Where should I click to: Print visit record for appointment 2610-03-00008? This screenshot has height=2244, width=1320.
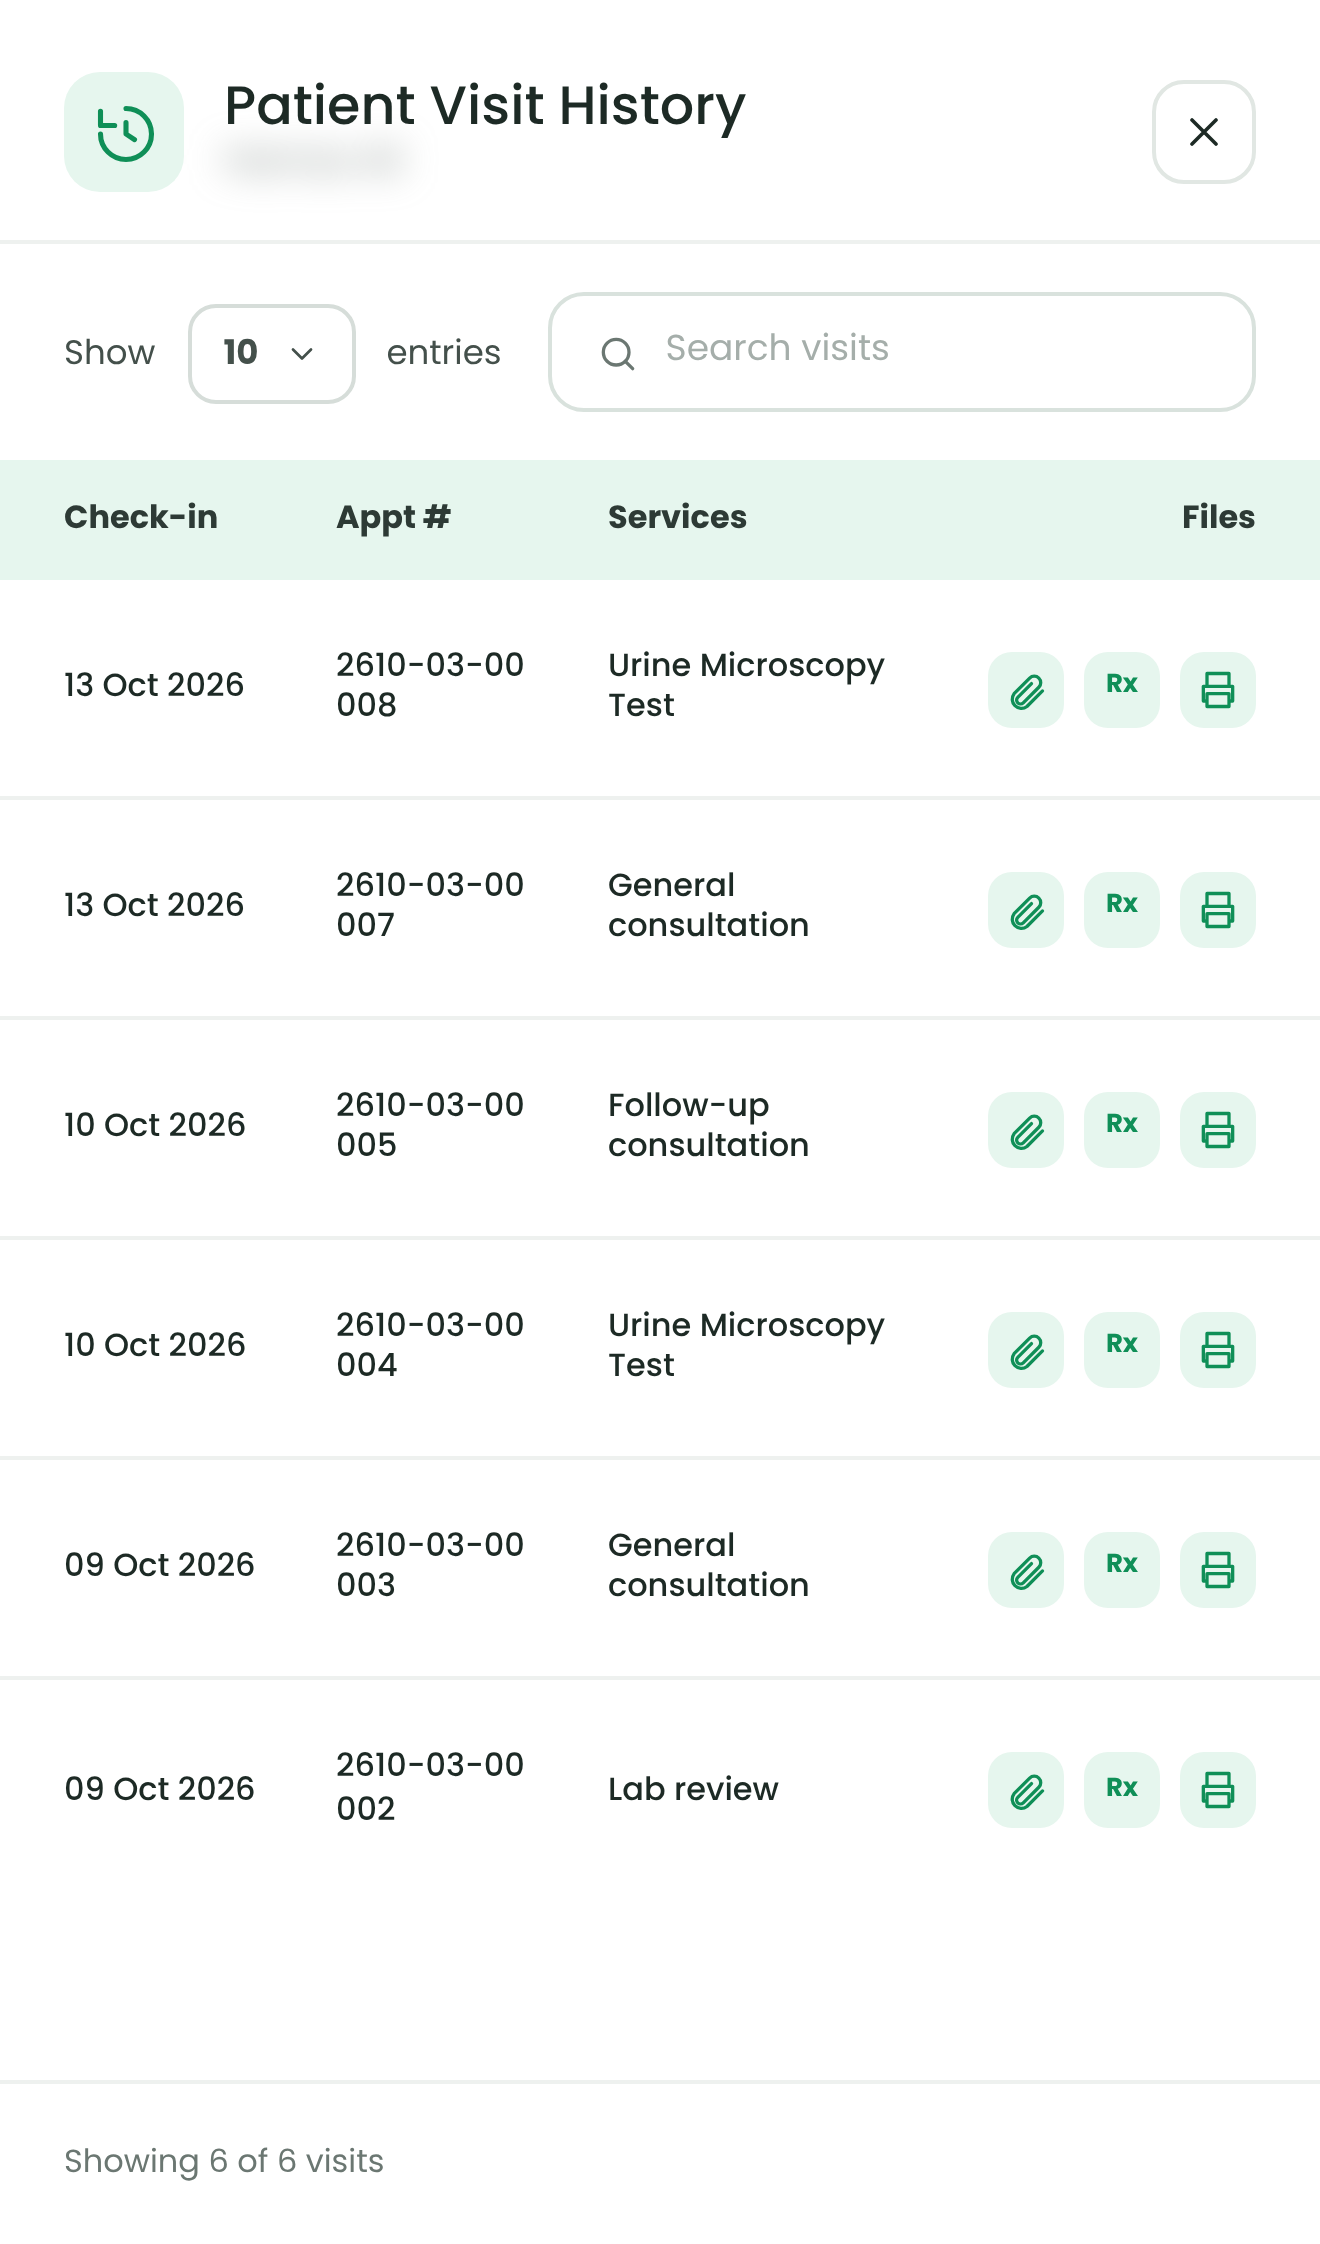(1218, 690)
